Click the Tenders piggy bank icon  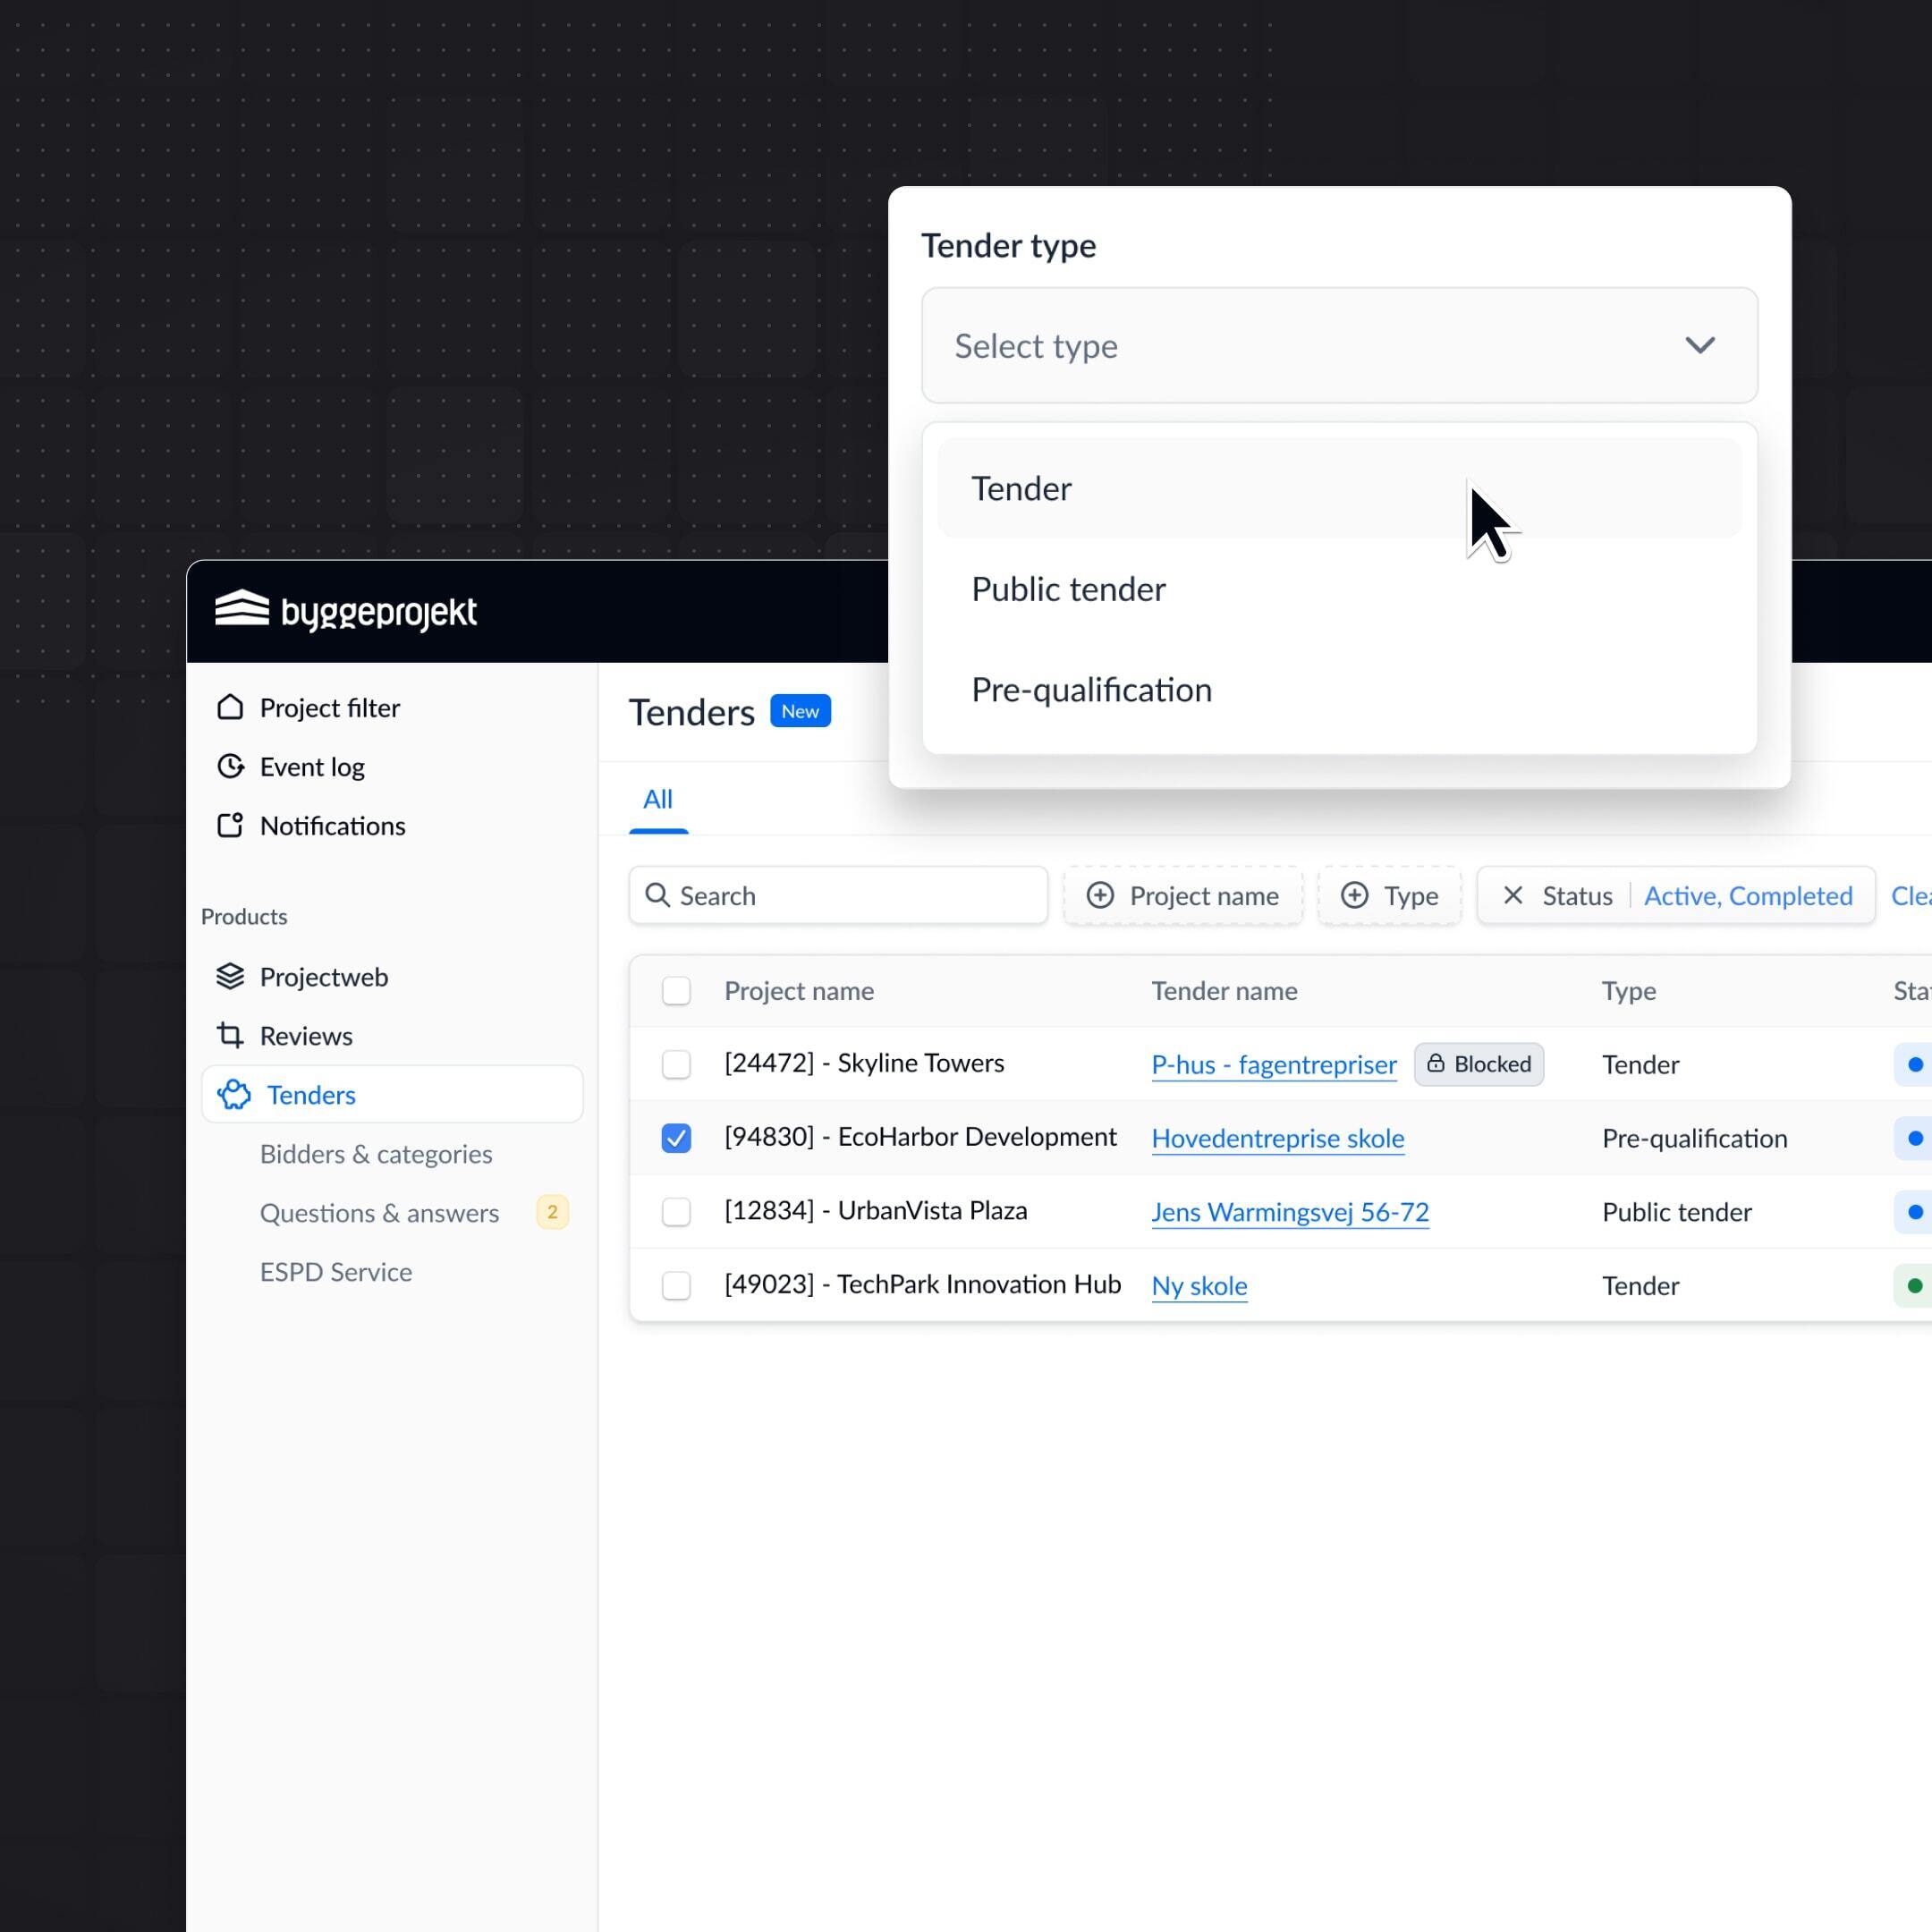pyautogui.click(x=234, y=1094)
